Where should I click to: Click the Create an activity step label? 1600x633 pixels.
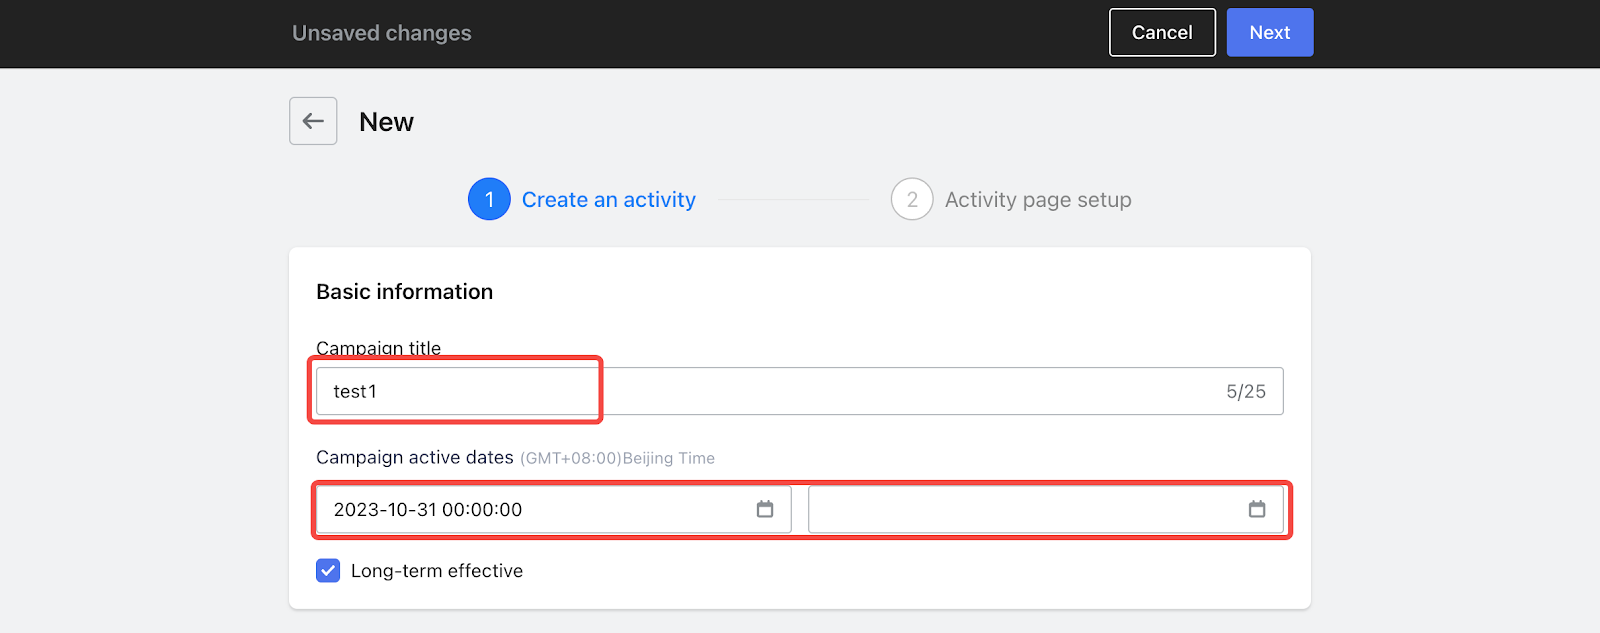click(609, 200)
